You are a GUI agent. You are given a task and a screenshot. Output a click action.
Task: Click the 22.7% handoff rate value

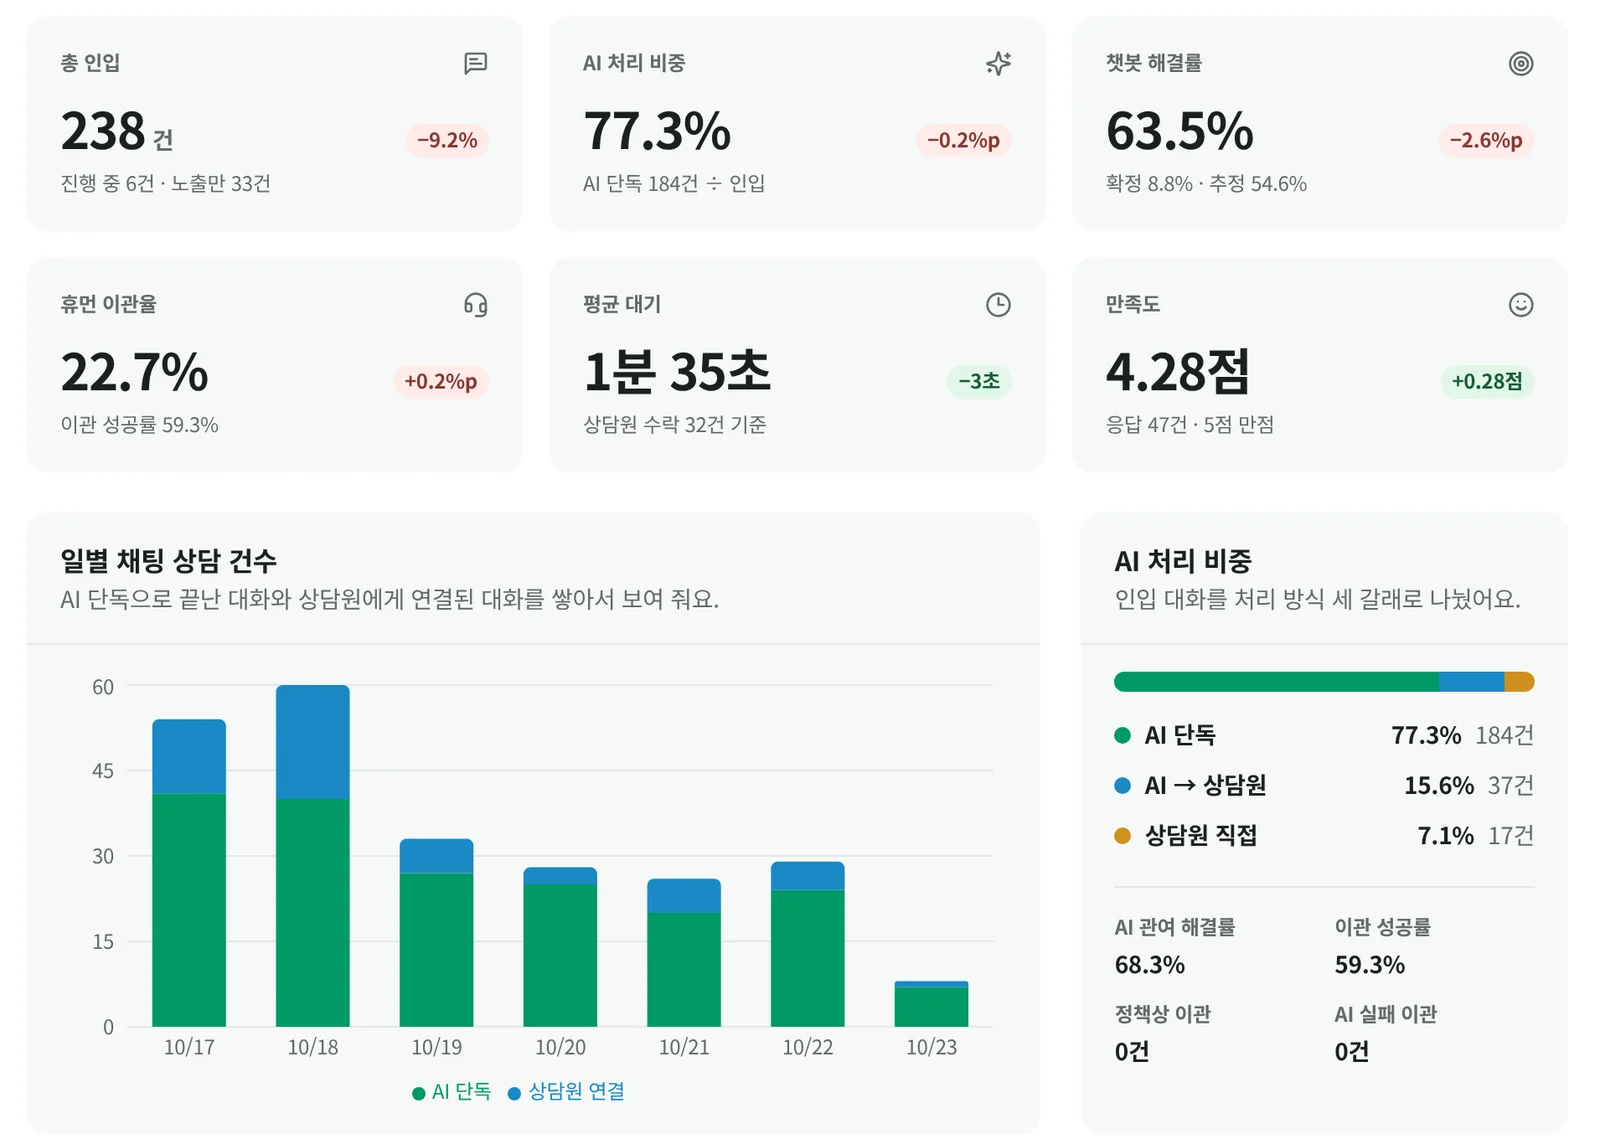[x=135, y=372]
